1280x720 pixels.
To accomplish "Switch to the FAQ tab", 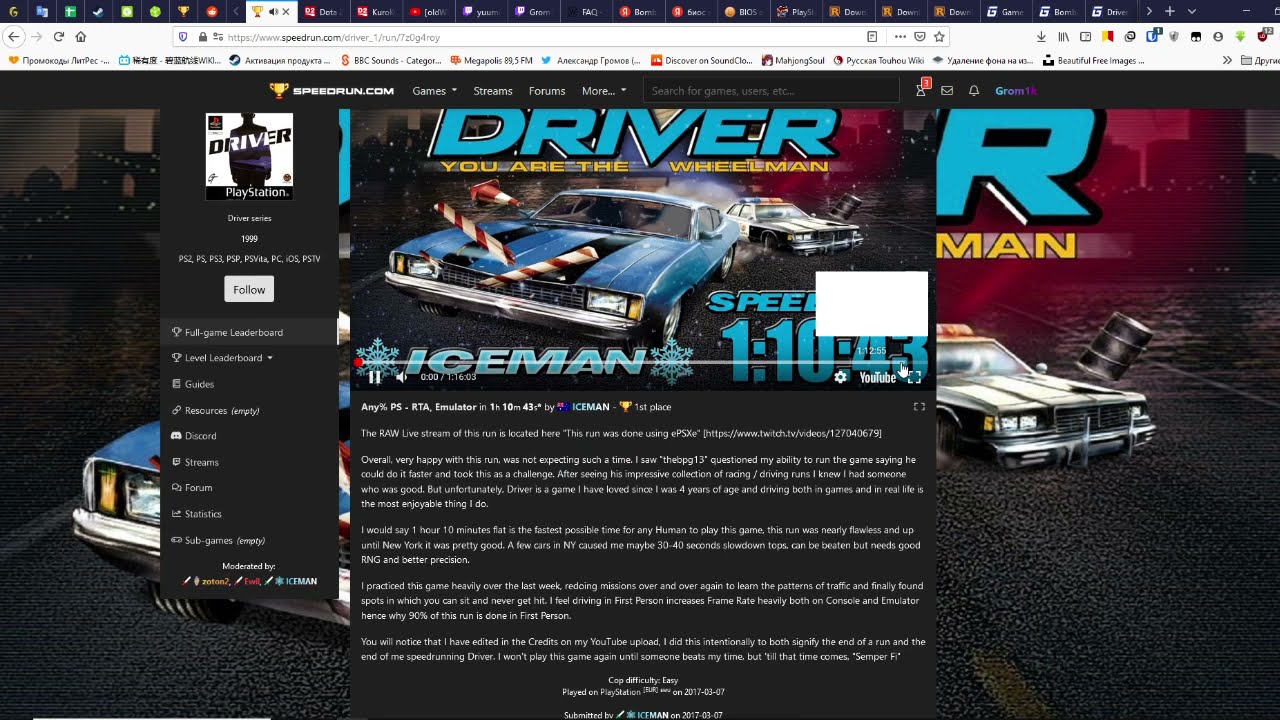I will click(584, 12).
